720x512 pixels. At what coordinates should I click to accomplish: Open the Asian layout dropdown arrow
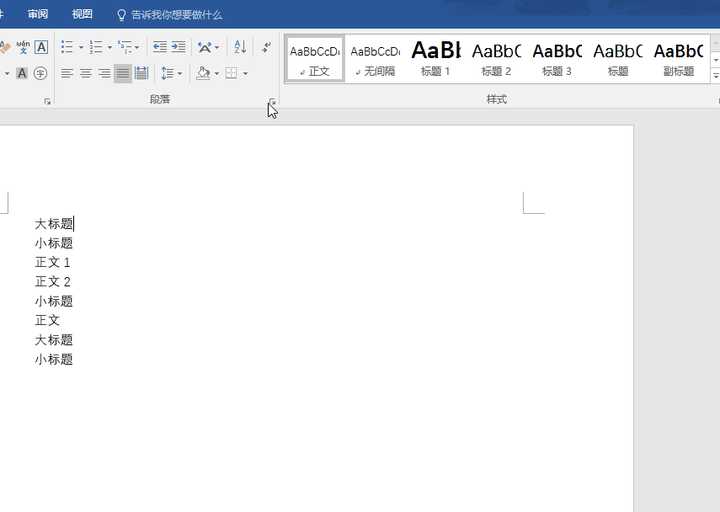point(217,47)
